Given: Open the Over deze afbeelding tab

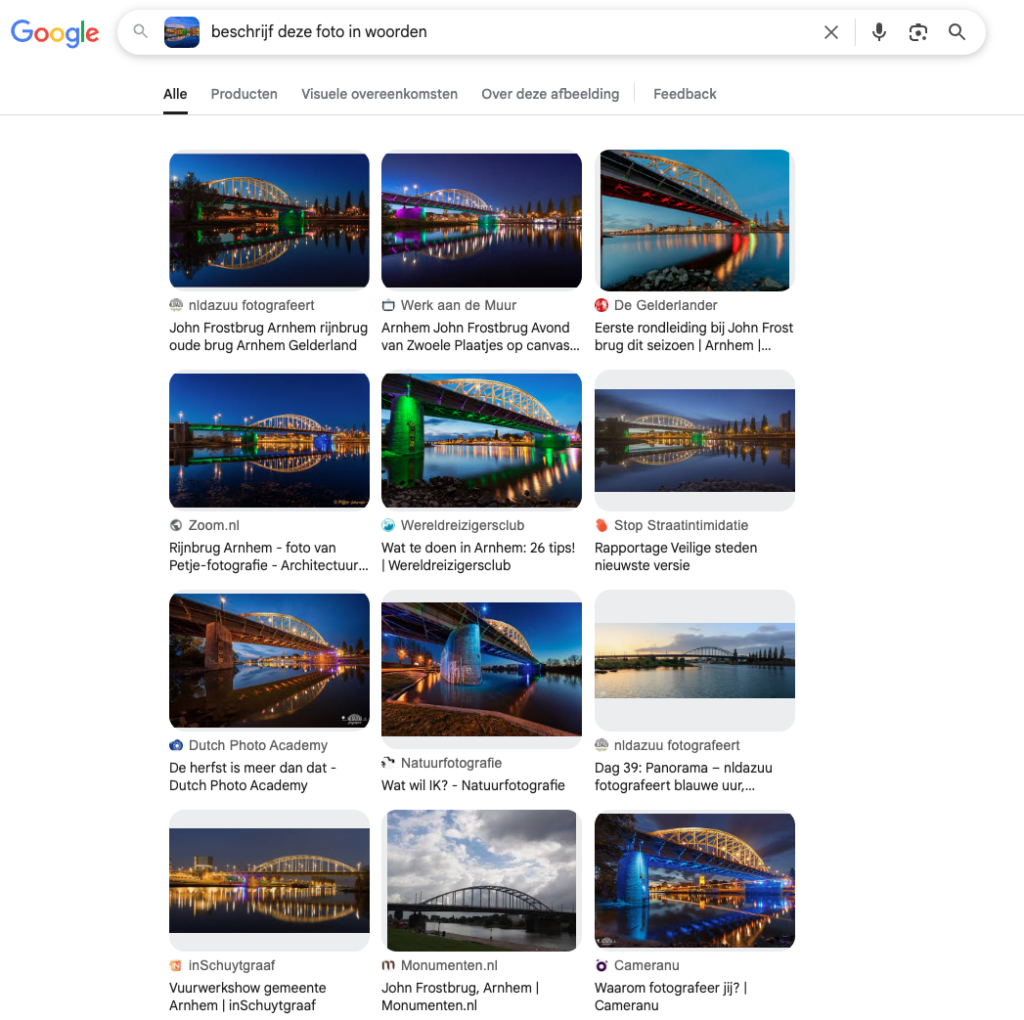Looking at the screenshot, I should point(550,94).
